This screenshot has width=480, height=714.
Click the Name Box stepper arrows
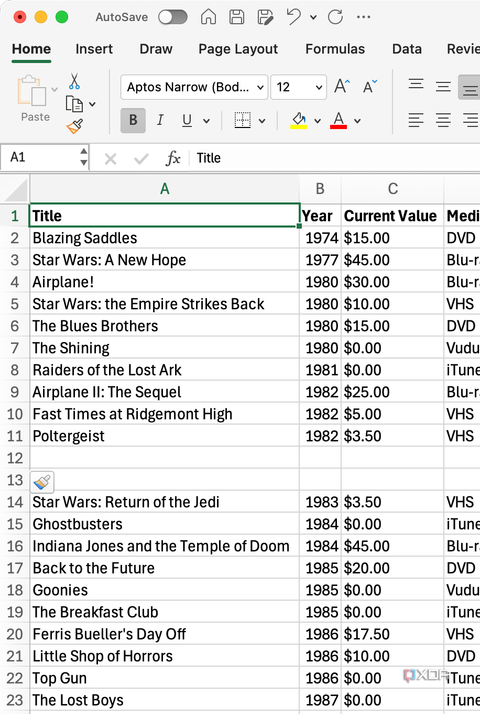(x=84, y=157)
